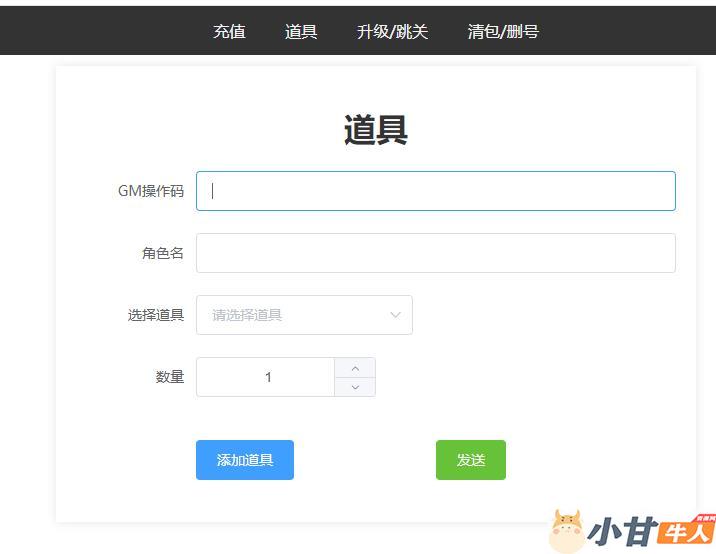Click the 数量 field label
The width and height of the screenshot is (716, 554).
pyautogui.click(x=170, y=377)
